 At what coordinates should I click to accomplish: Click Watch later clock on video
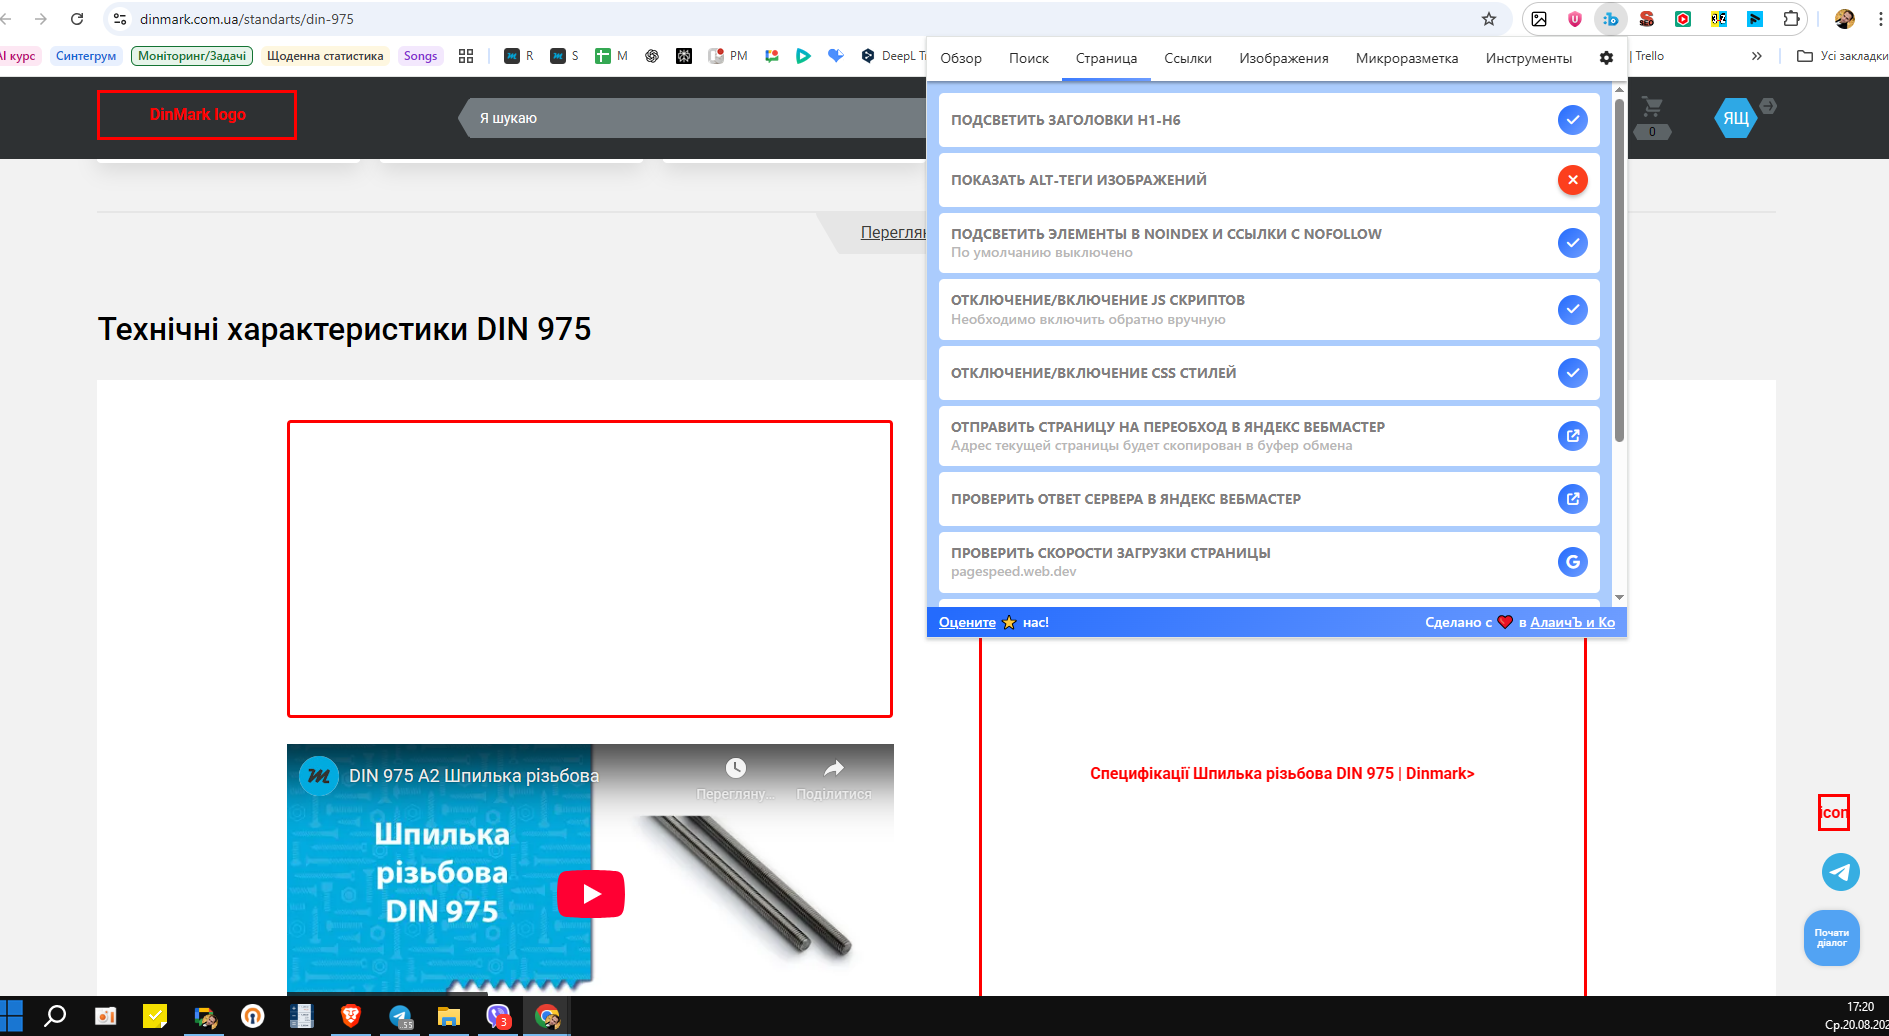coord(736,768)
